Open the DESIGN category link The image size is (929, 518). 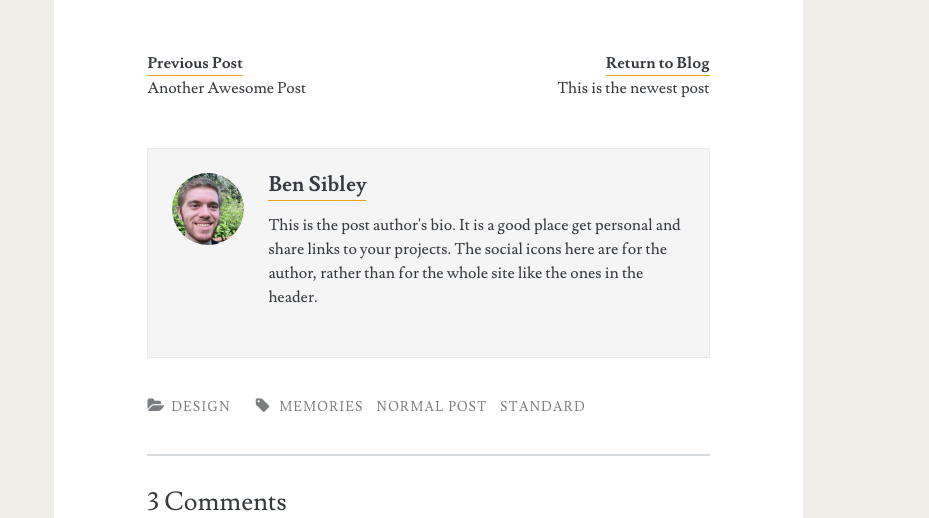click(x=200, y=406)
